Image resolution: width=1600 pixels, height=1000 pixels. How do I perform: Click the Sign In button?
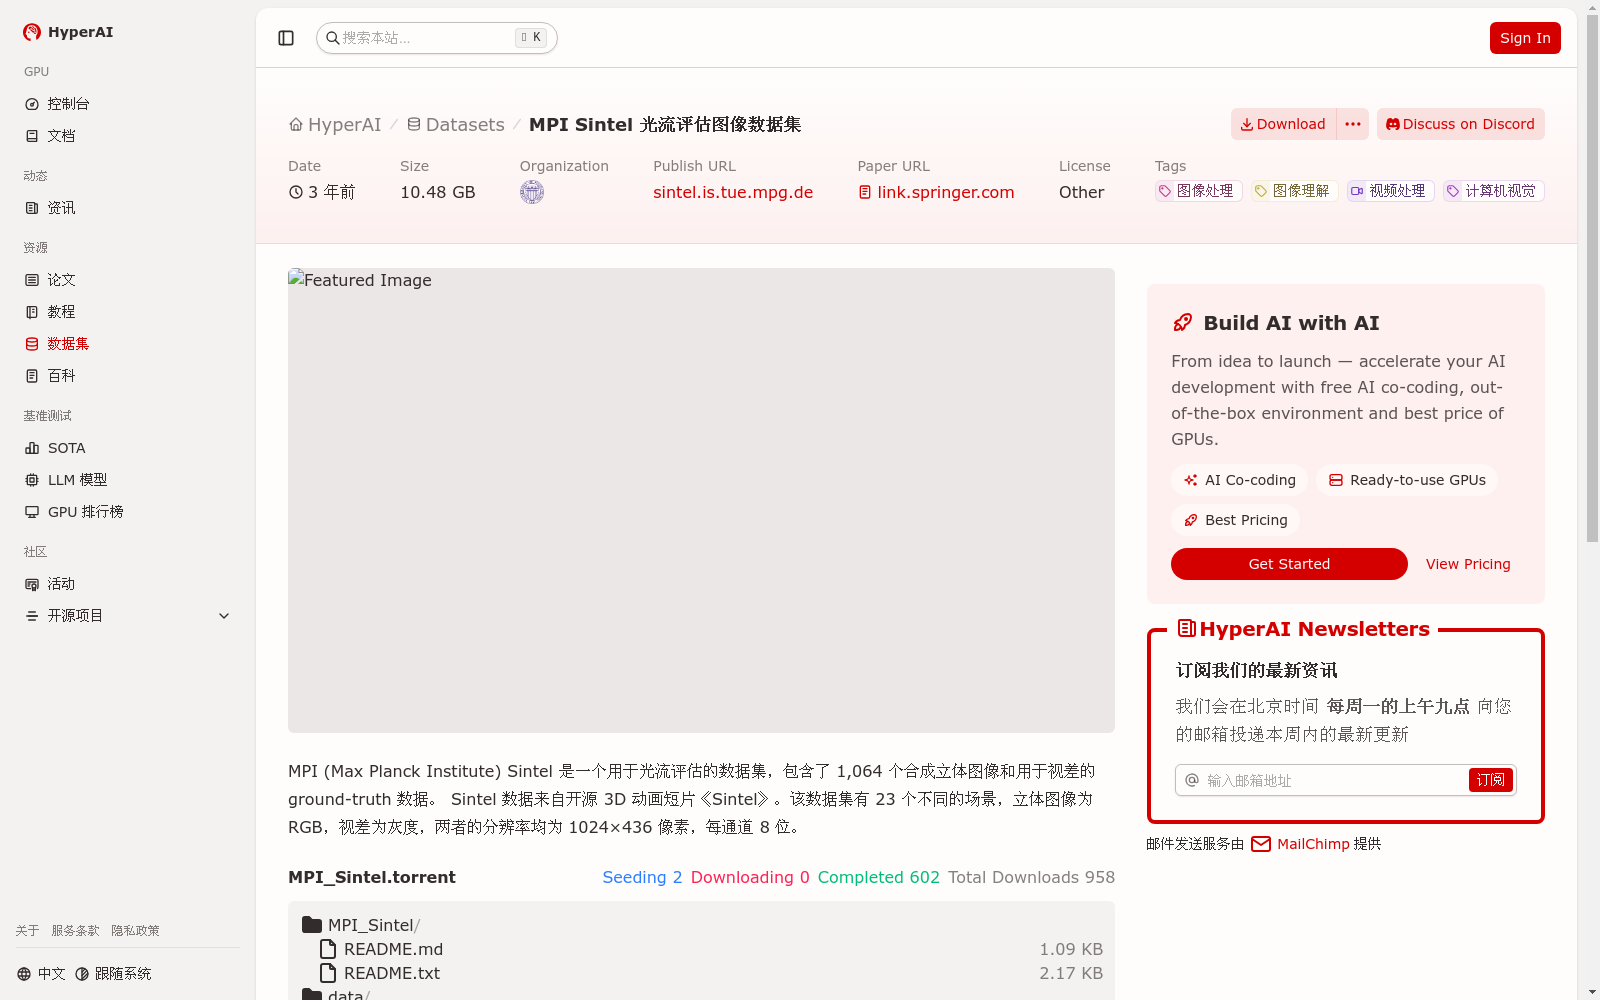point(1525,38)
